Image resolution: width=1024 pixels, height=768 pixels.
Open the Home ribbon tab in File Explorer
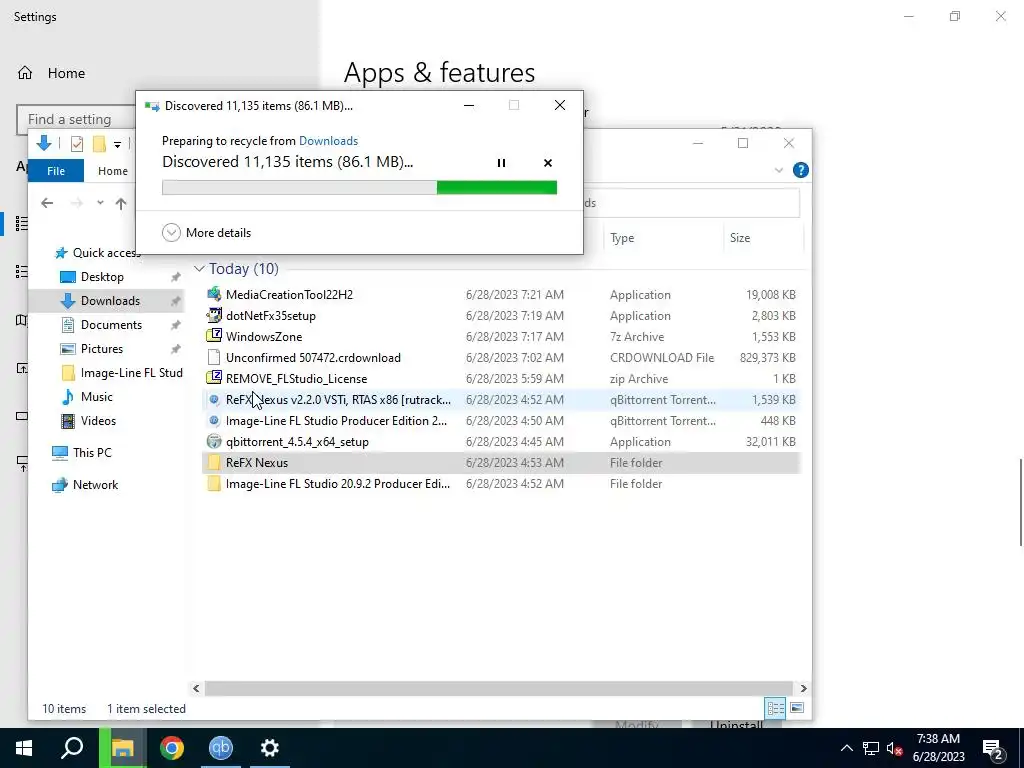(x=113, y=171)
